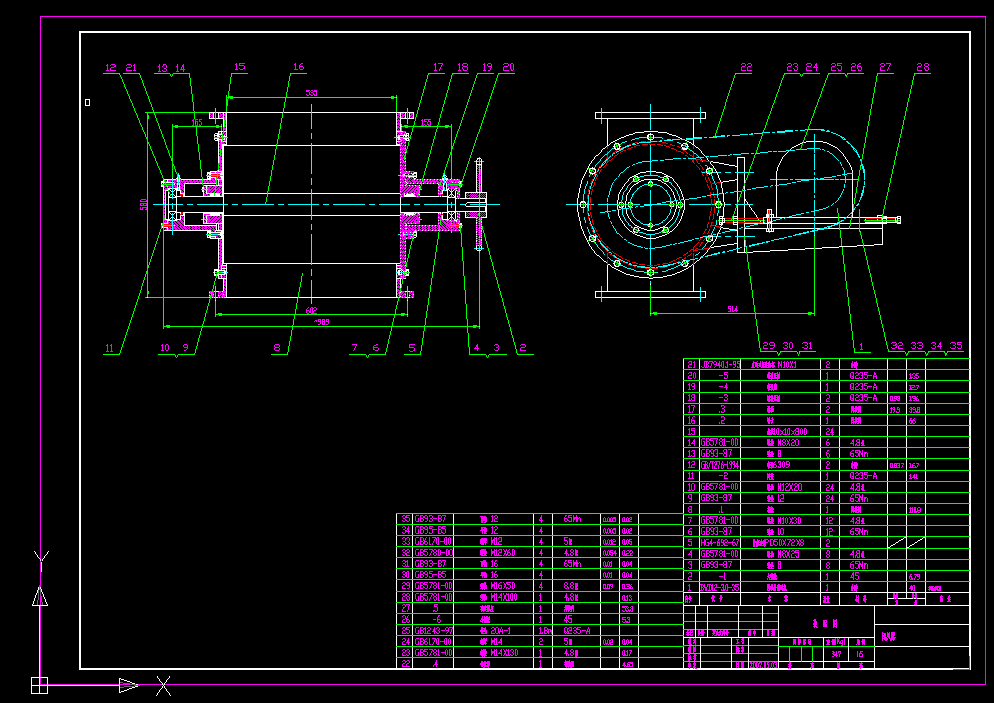The height and width of the screenshot is (703, 994).
Task: Select the Y-axis arrow triangle symbol
Action: pos(40,597)
